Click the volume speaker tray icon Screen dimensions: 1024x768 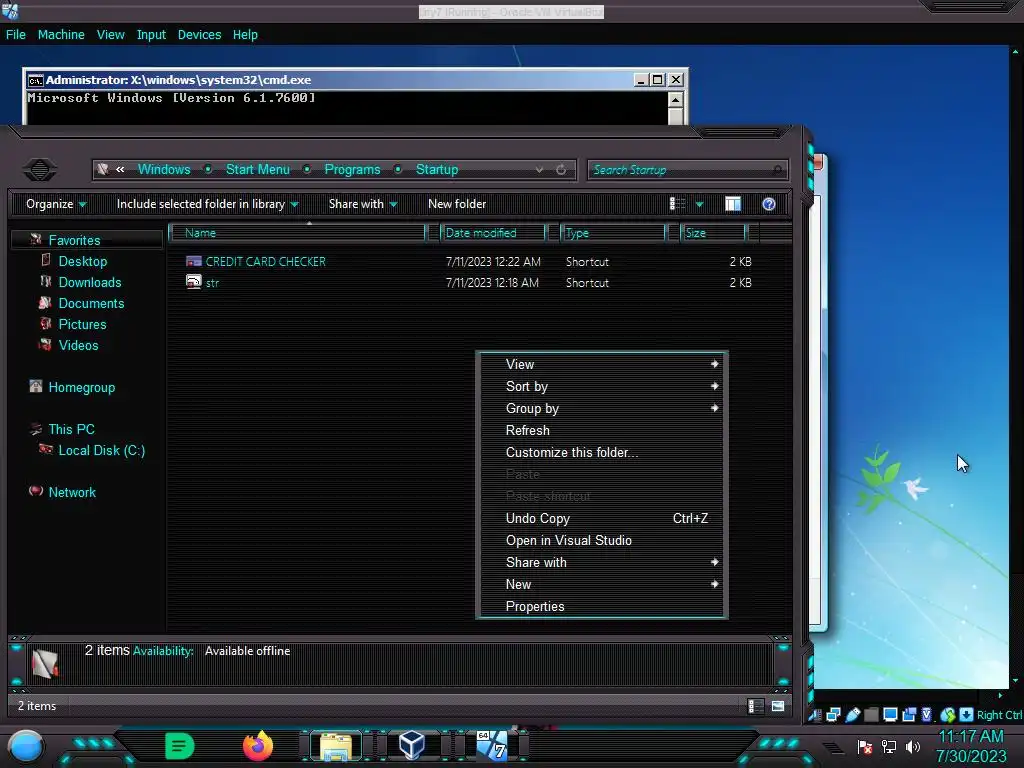pos(913,746)
